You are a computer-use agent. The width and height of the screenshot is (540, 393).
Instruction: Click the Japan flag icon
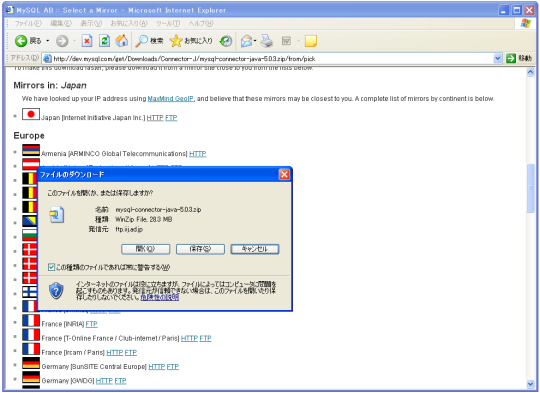[31, 114]
